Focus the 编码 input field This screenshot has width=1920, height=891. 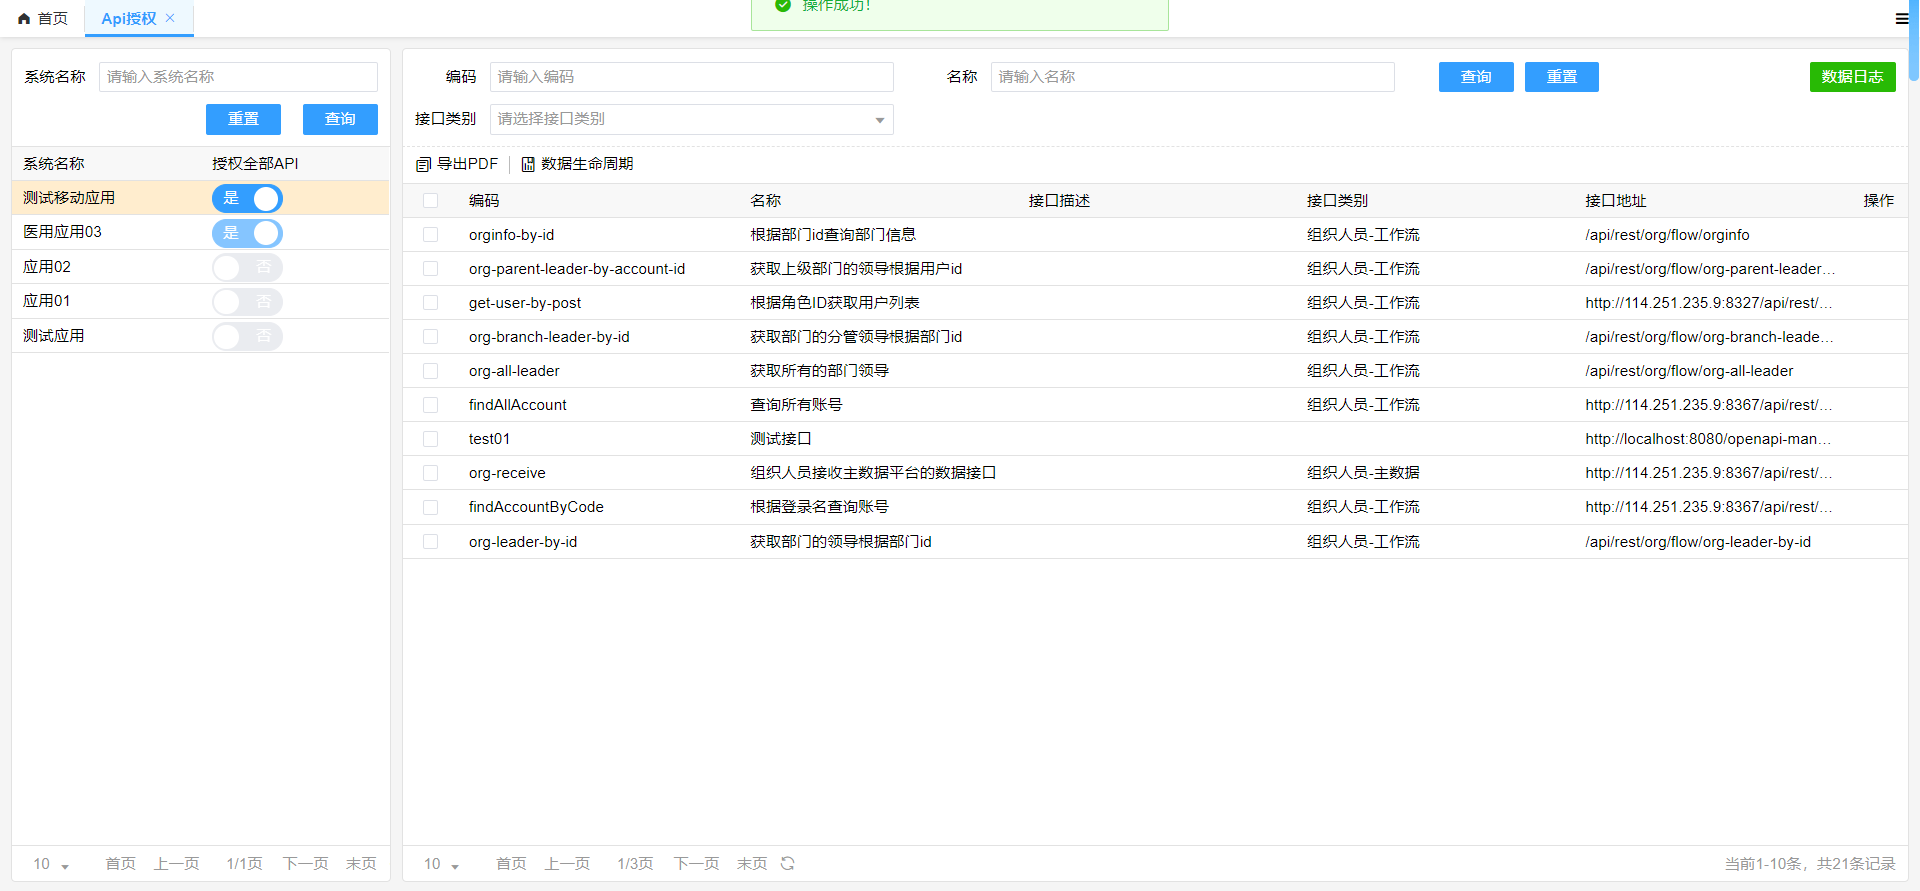[691, 77]
